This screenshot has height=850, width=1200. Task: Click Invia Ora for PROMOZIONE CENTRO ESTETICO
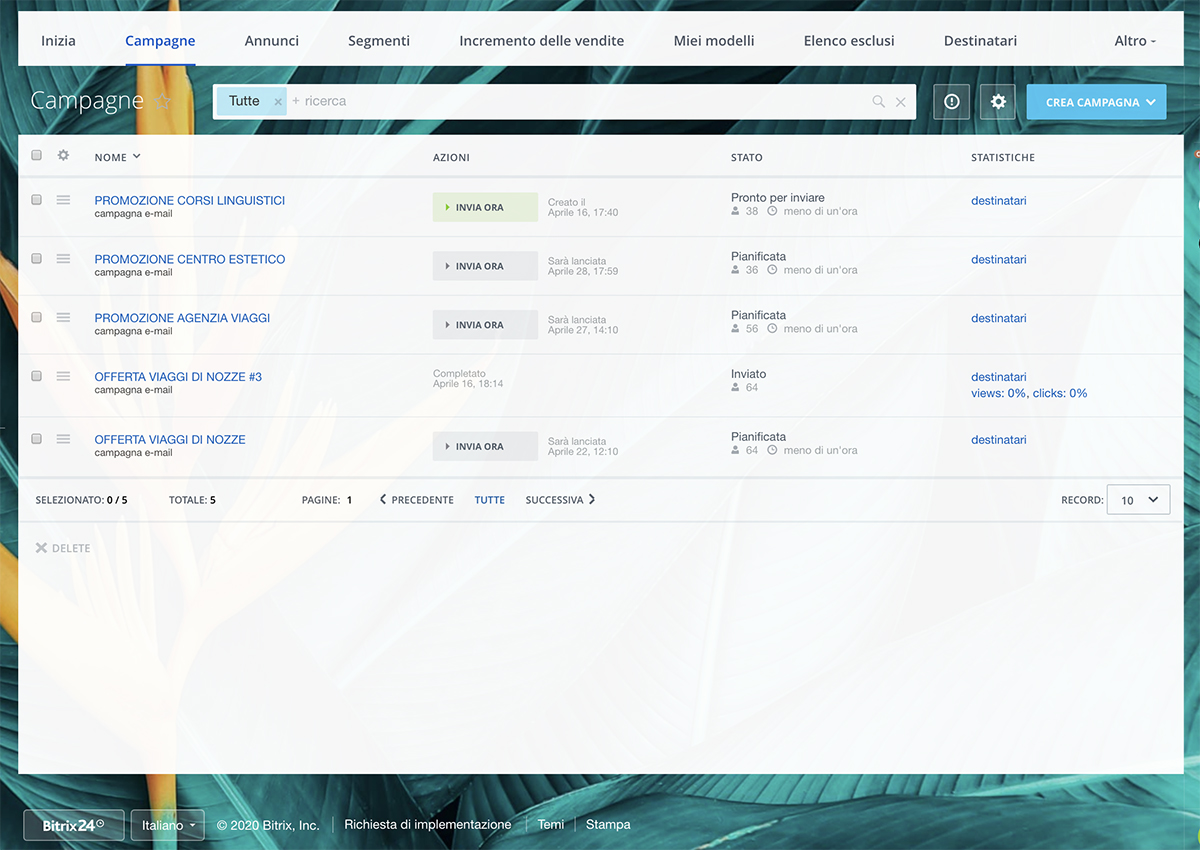485,266
